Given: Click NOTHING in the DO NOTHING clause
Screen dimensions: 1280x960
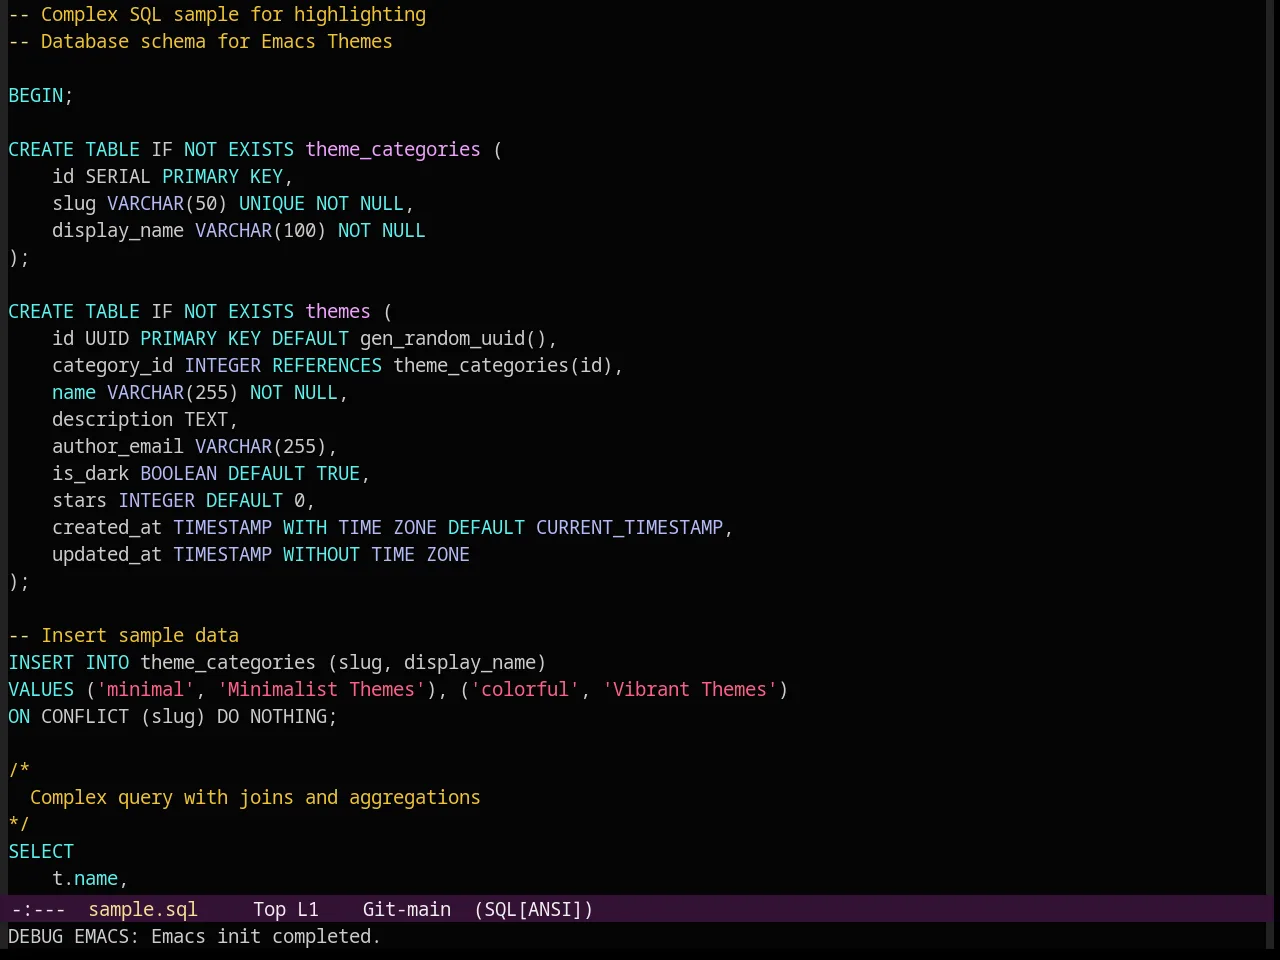Looking at the screenshot, I should (289, 716).
